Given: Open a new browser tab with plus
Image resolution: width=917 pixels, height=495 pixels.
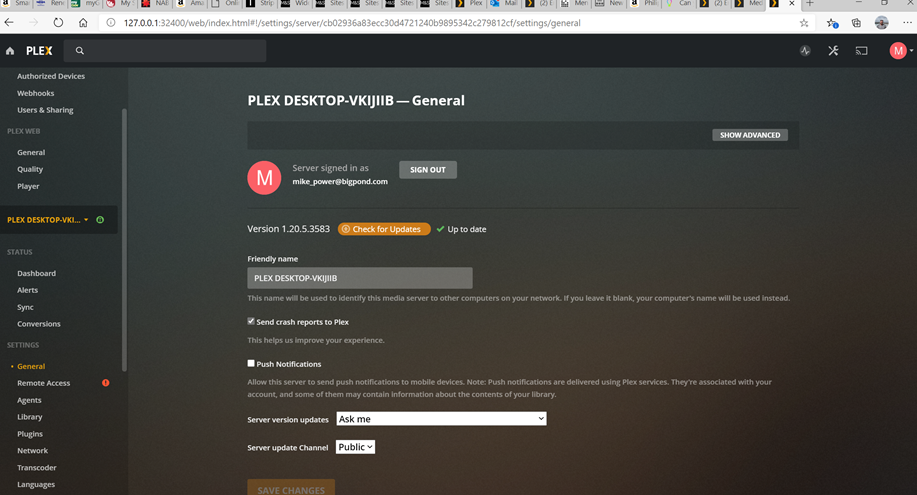Looking at the screenshot, I should tap(810, 4).
